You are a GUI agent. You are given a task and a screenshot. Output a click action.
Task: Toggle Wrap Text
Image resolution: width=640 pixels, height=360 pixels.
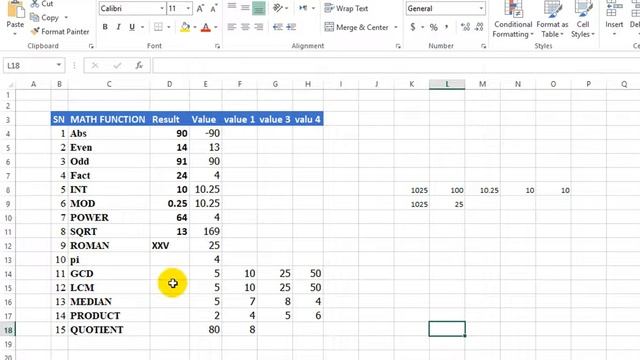[346, 8]
